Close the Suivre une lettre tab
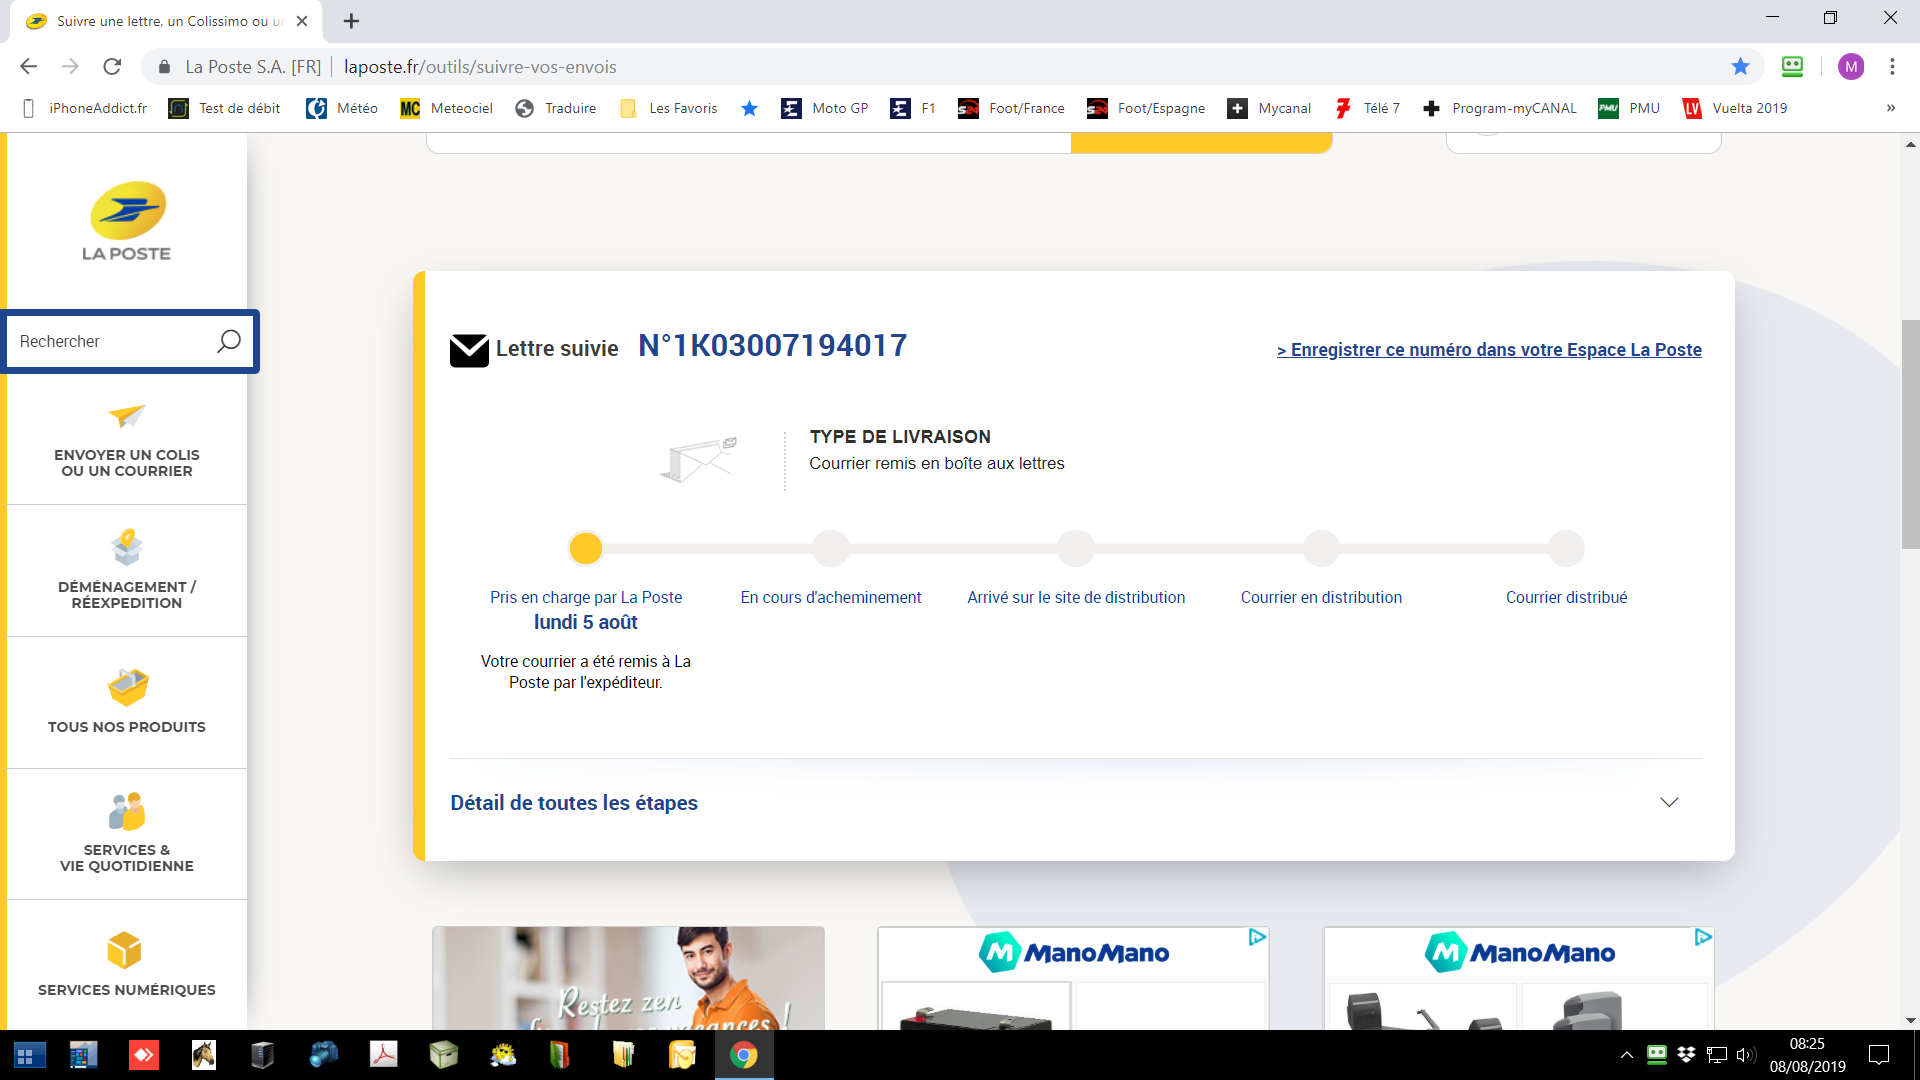The width and height of the screenshot is (1920, 1080). coord(302,21)
